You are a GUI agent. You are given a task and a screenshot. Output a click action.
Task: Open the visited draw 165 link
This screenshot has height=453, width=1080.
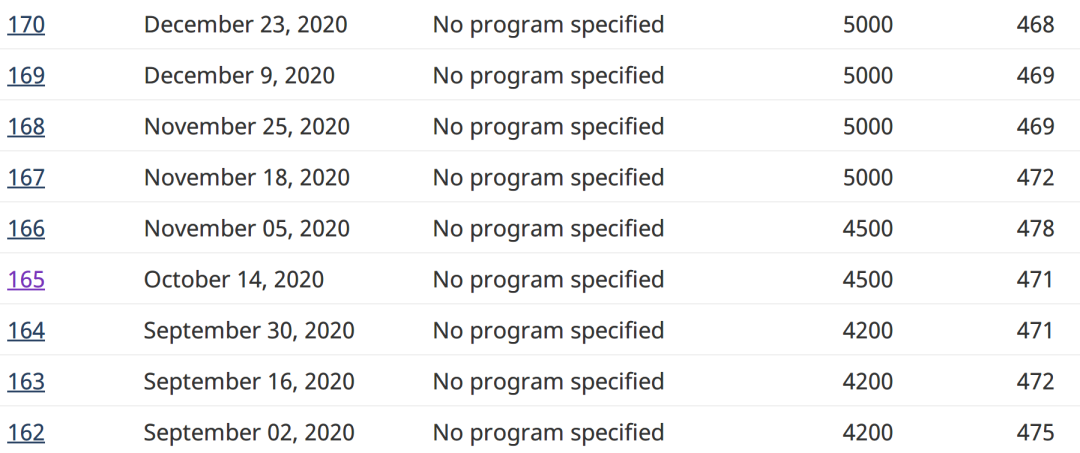(26, 280)
